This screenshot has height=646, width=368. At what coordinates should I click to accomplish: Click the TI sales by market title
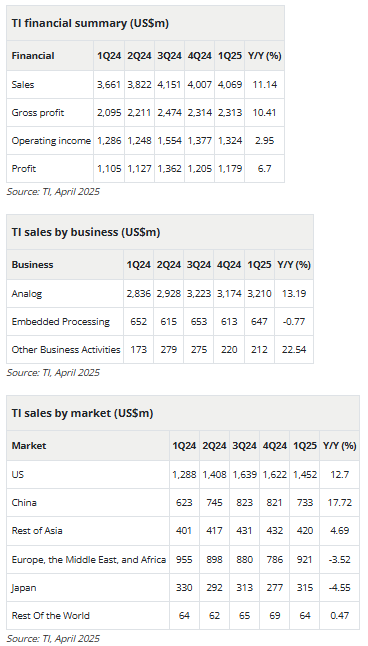pyautogui.click(x=82, y=413)
